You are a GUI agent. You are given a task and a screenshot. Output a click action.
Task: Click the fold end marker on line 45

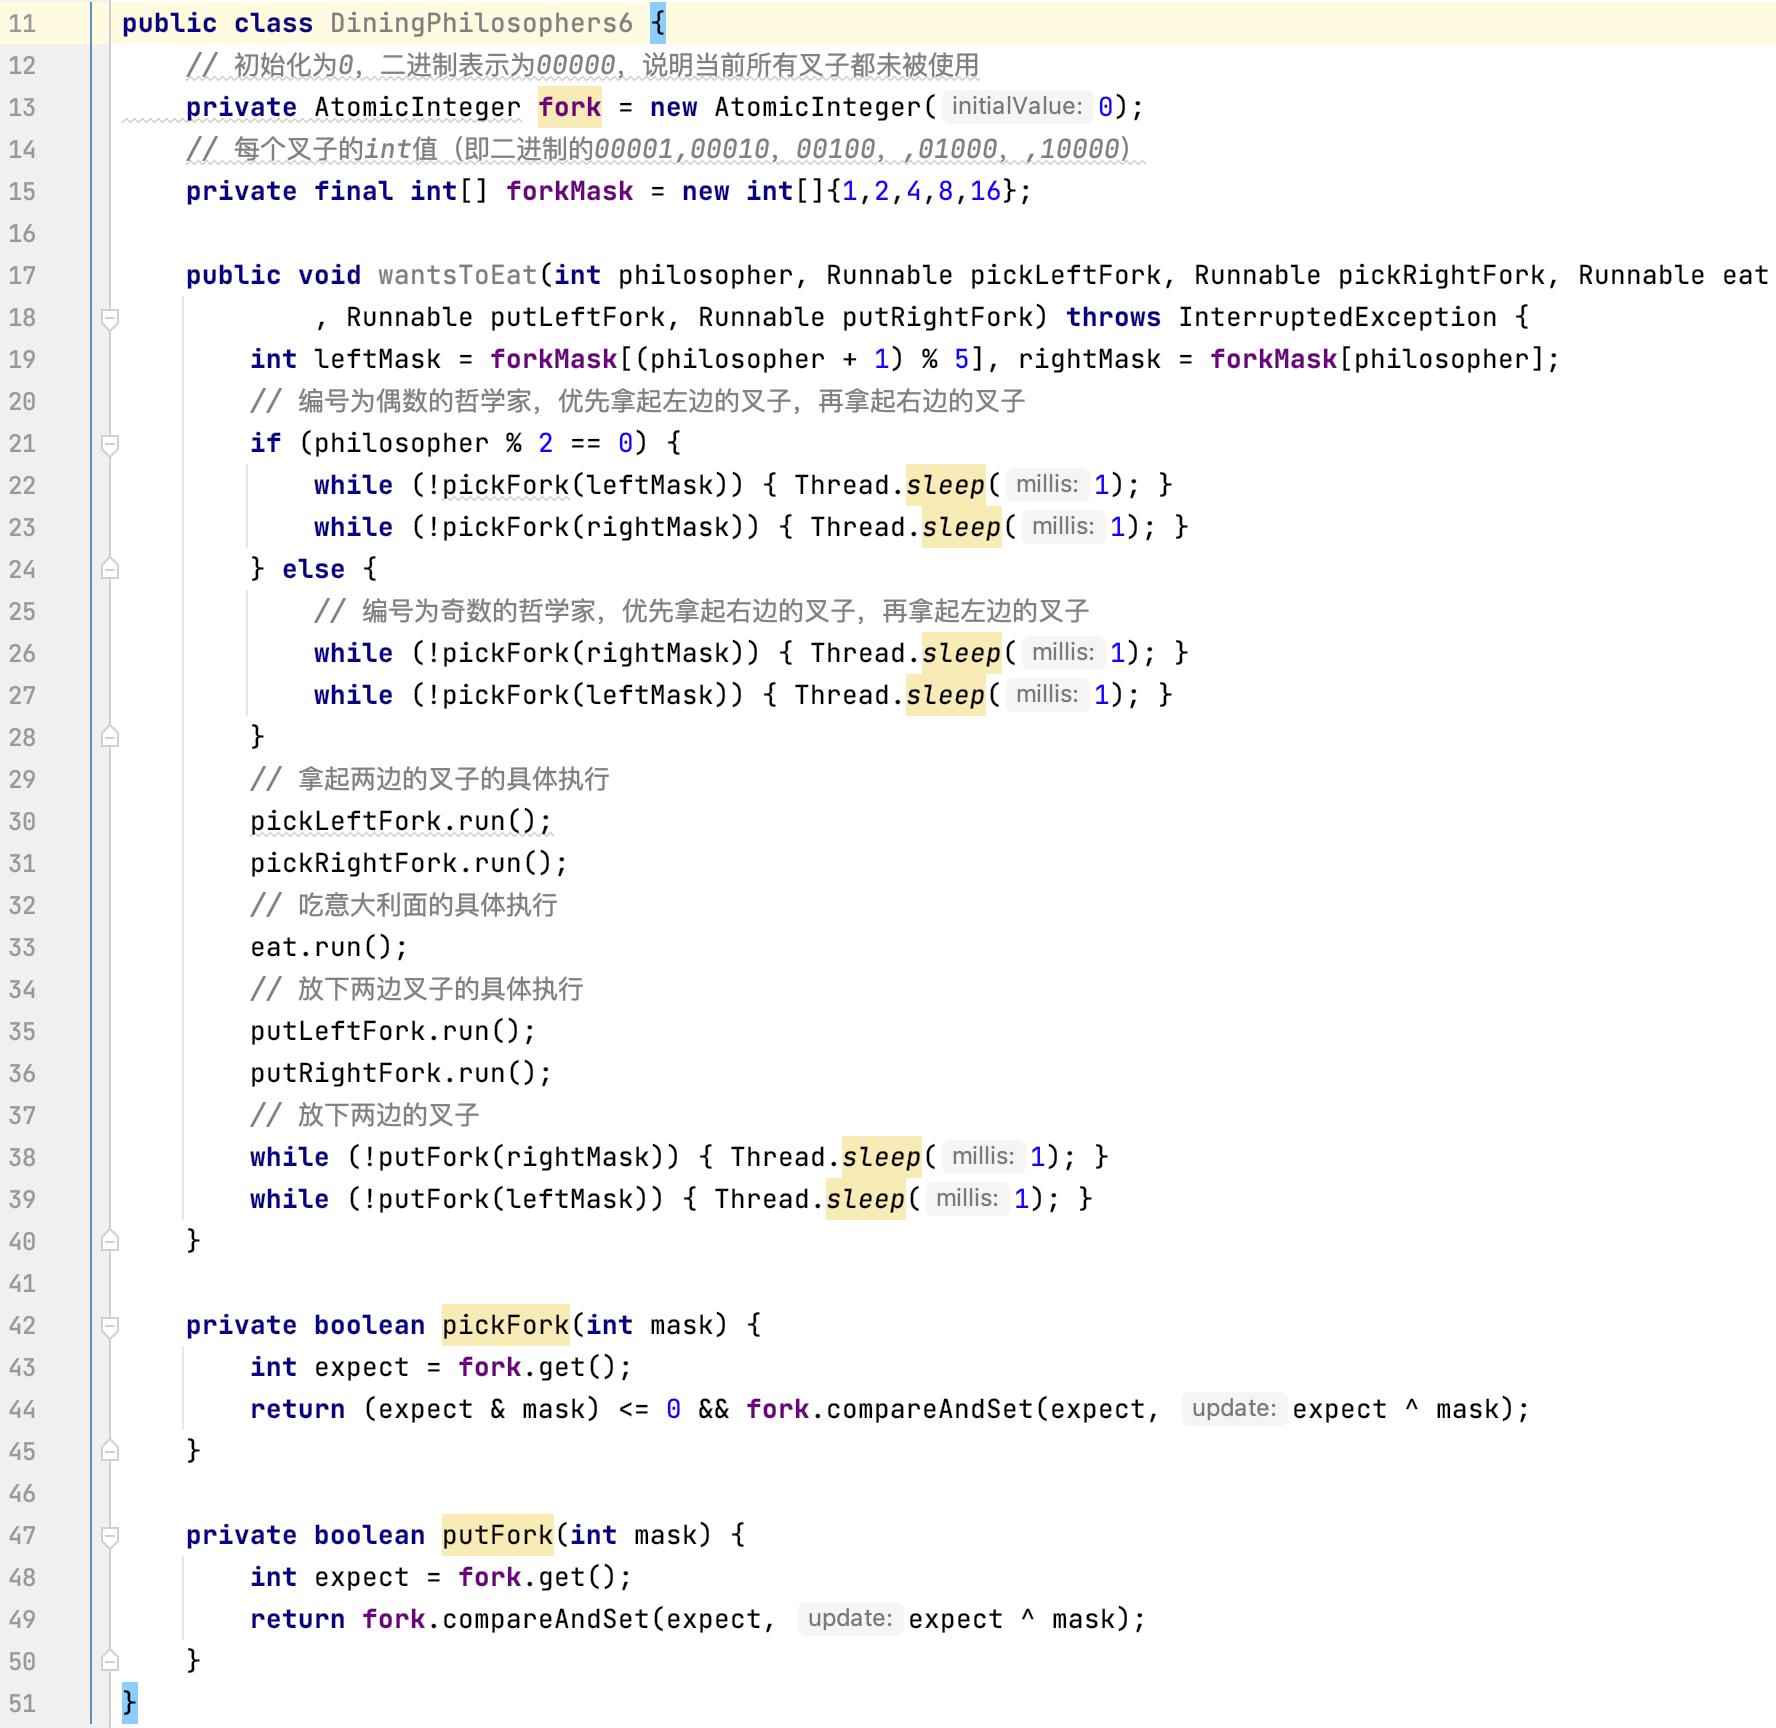110,1452
